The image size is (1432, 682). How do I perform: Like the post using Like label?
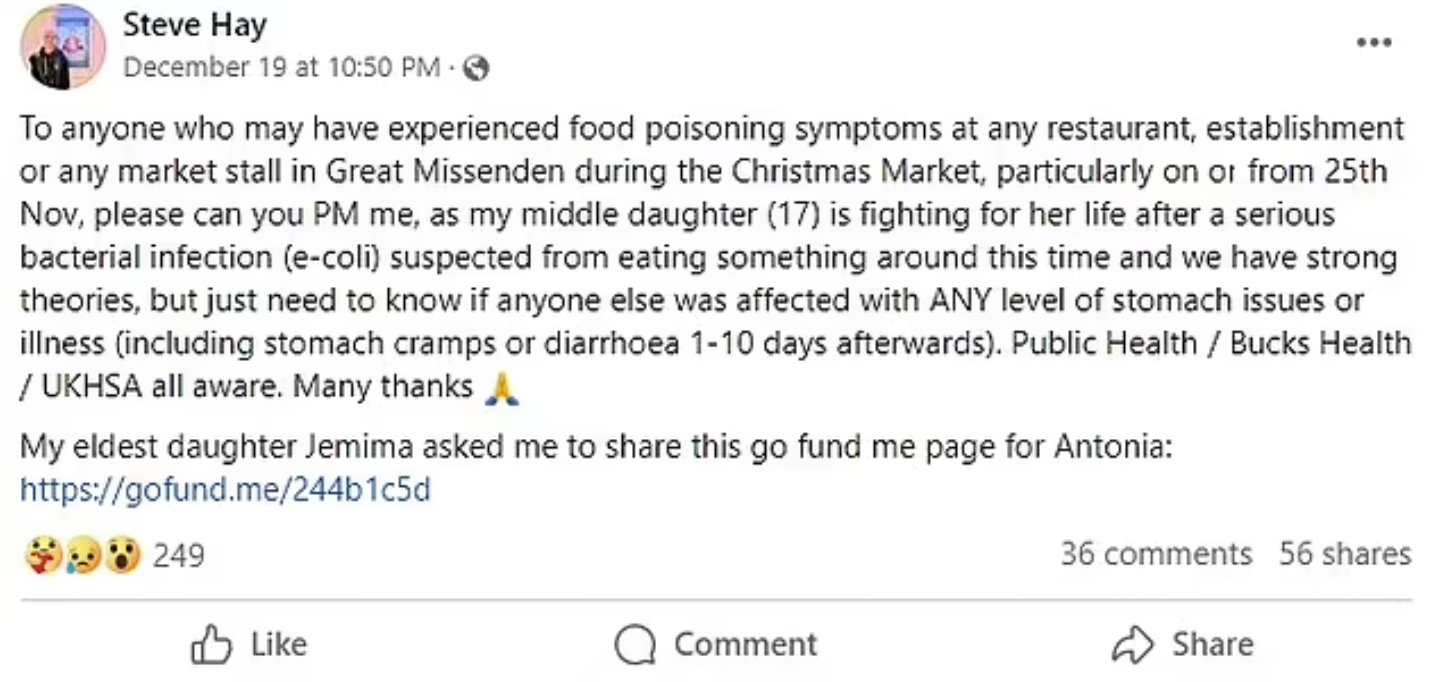click(279, 644)
